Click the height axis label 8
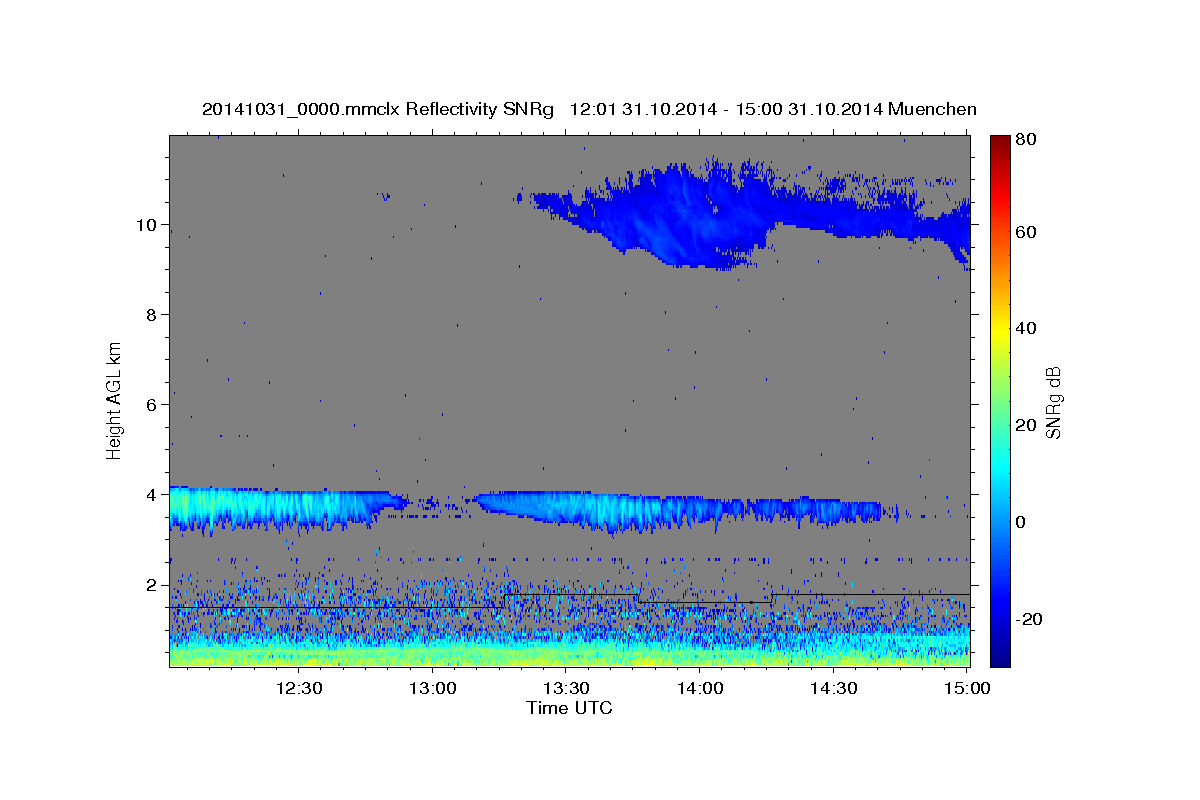Image resolution: width=1200 pixels, height=800 pixels. pyautogui.click(x=151, y=314)
